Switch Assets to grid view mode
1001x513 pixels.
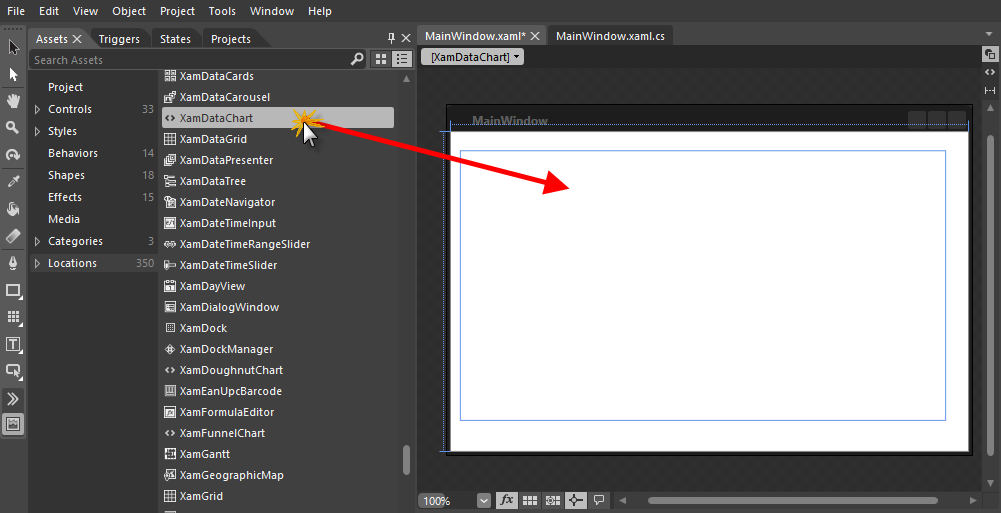[381, 60]
